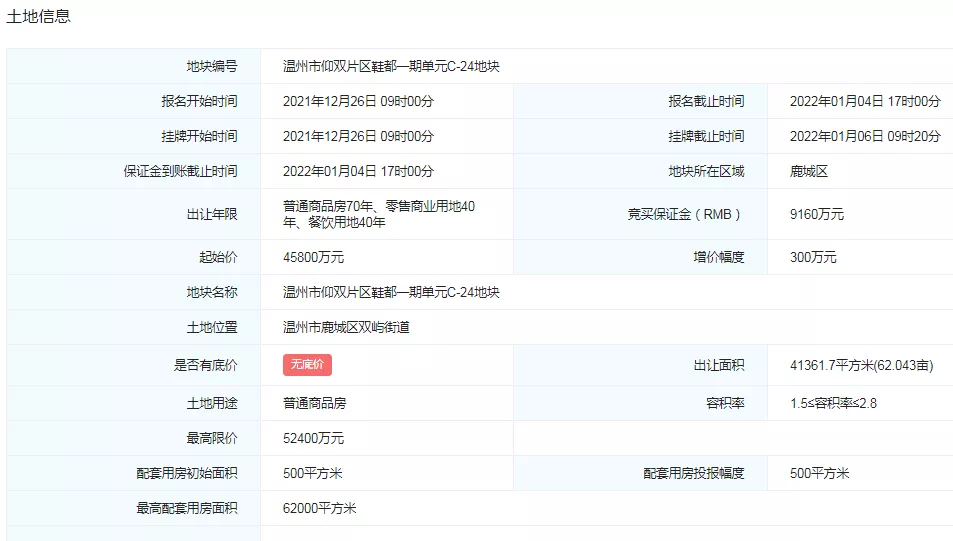The height and width of the screenshot is (541, 953).
Task: Select the 1.5≤容积率≤2.8 value
Action: pyautogui.click(x=833, y=403)
